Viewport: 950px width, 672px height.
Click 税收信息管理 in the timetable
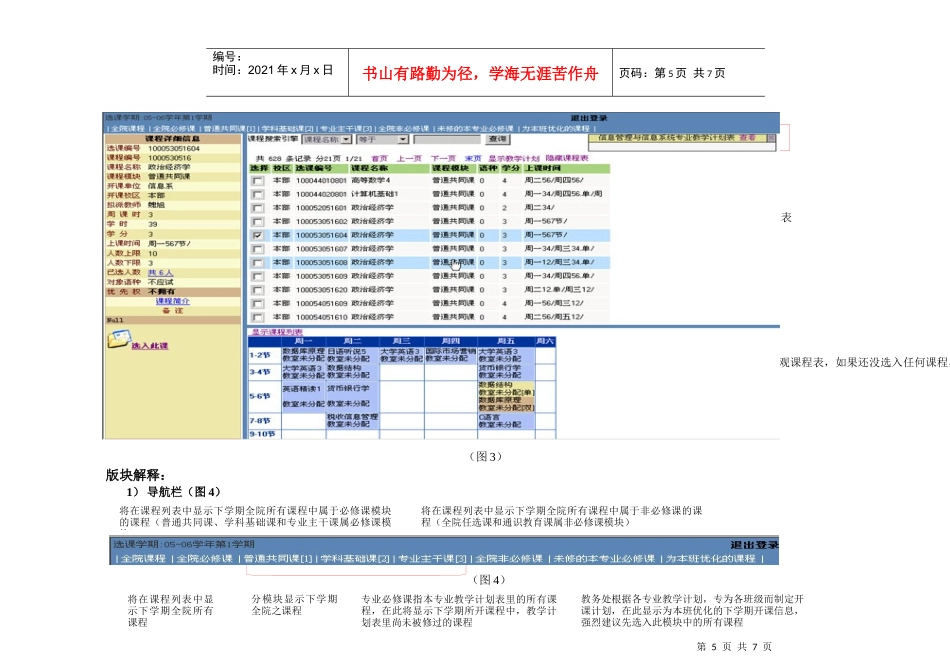352,417
